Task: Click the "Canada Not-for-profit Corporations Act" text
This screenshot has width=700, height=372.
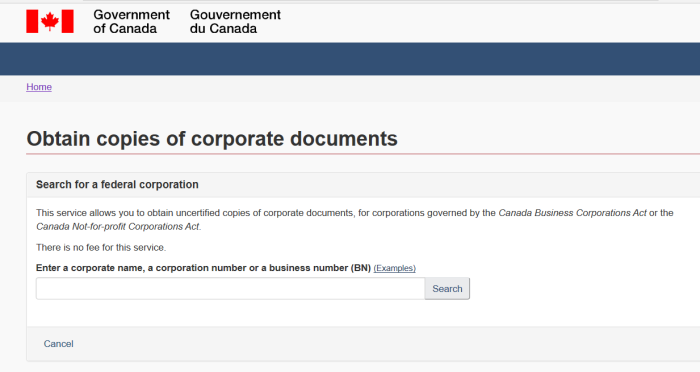Action: point(118,227)
